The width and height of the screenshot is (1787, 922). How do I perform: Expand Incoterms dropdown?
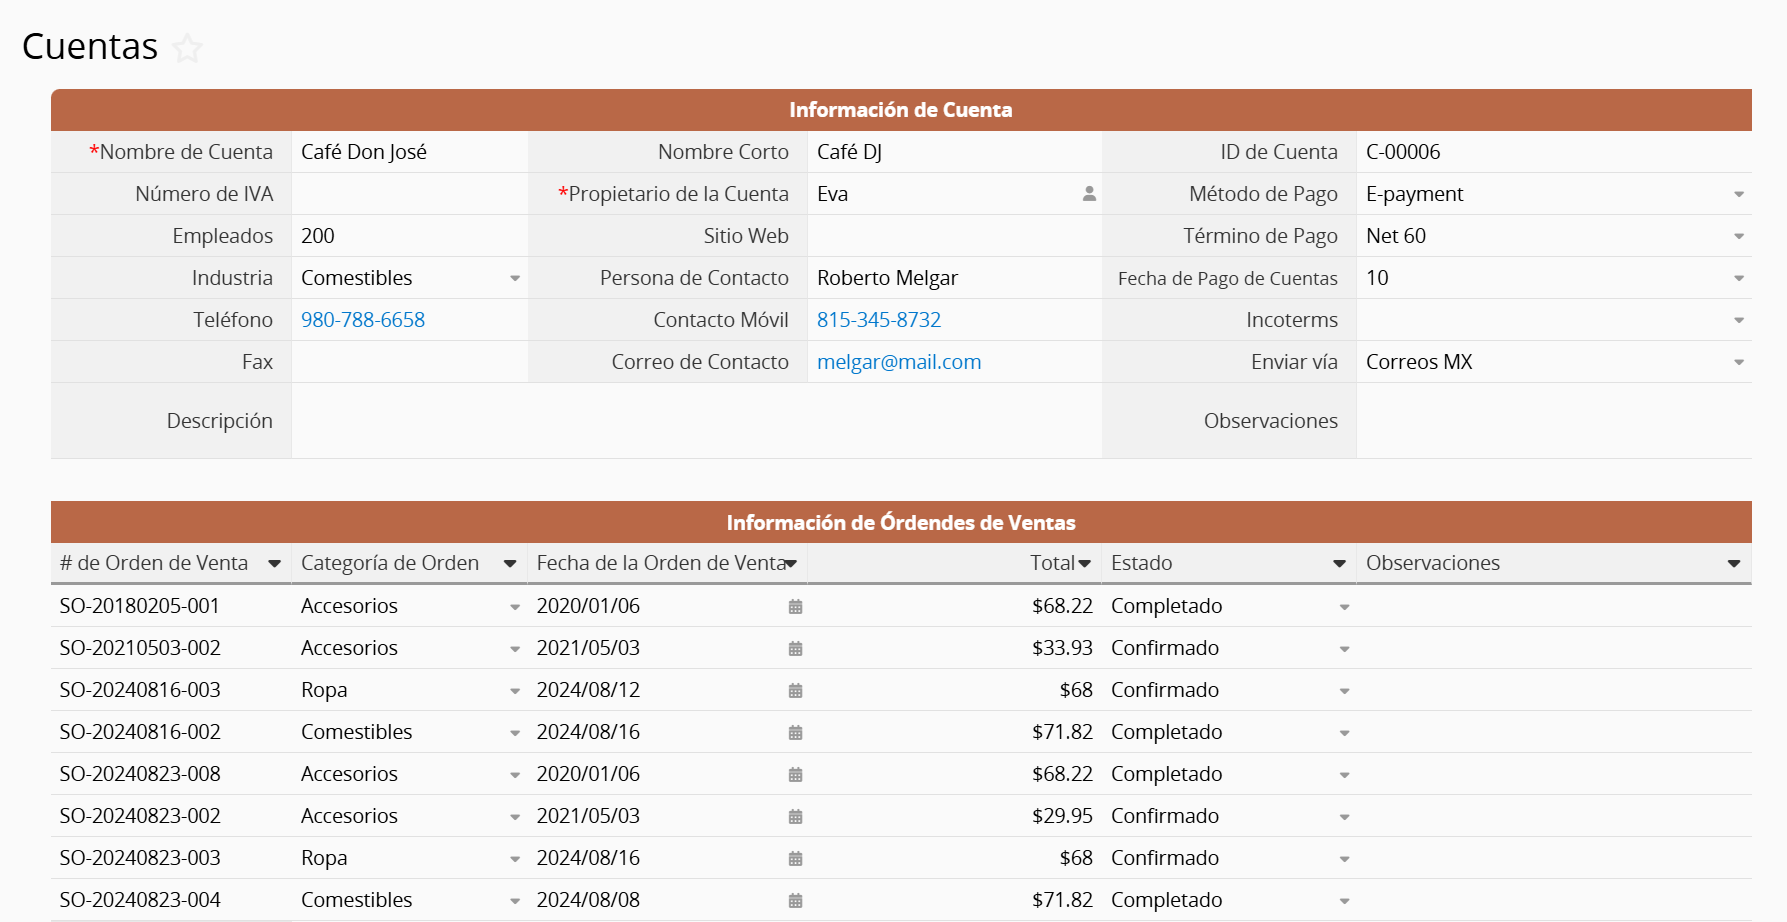tap(1739, 321)
